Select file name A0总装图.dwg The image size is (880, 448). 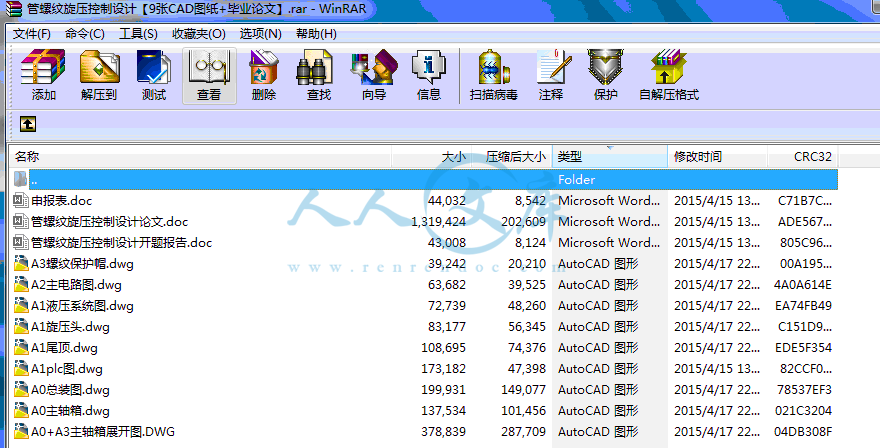(x=70, y=390)
